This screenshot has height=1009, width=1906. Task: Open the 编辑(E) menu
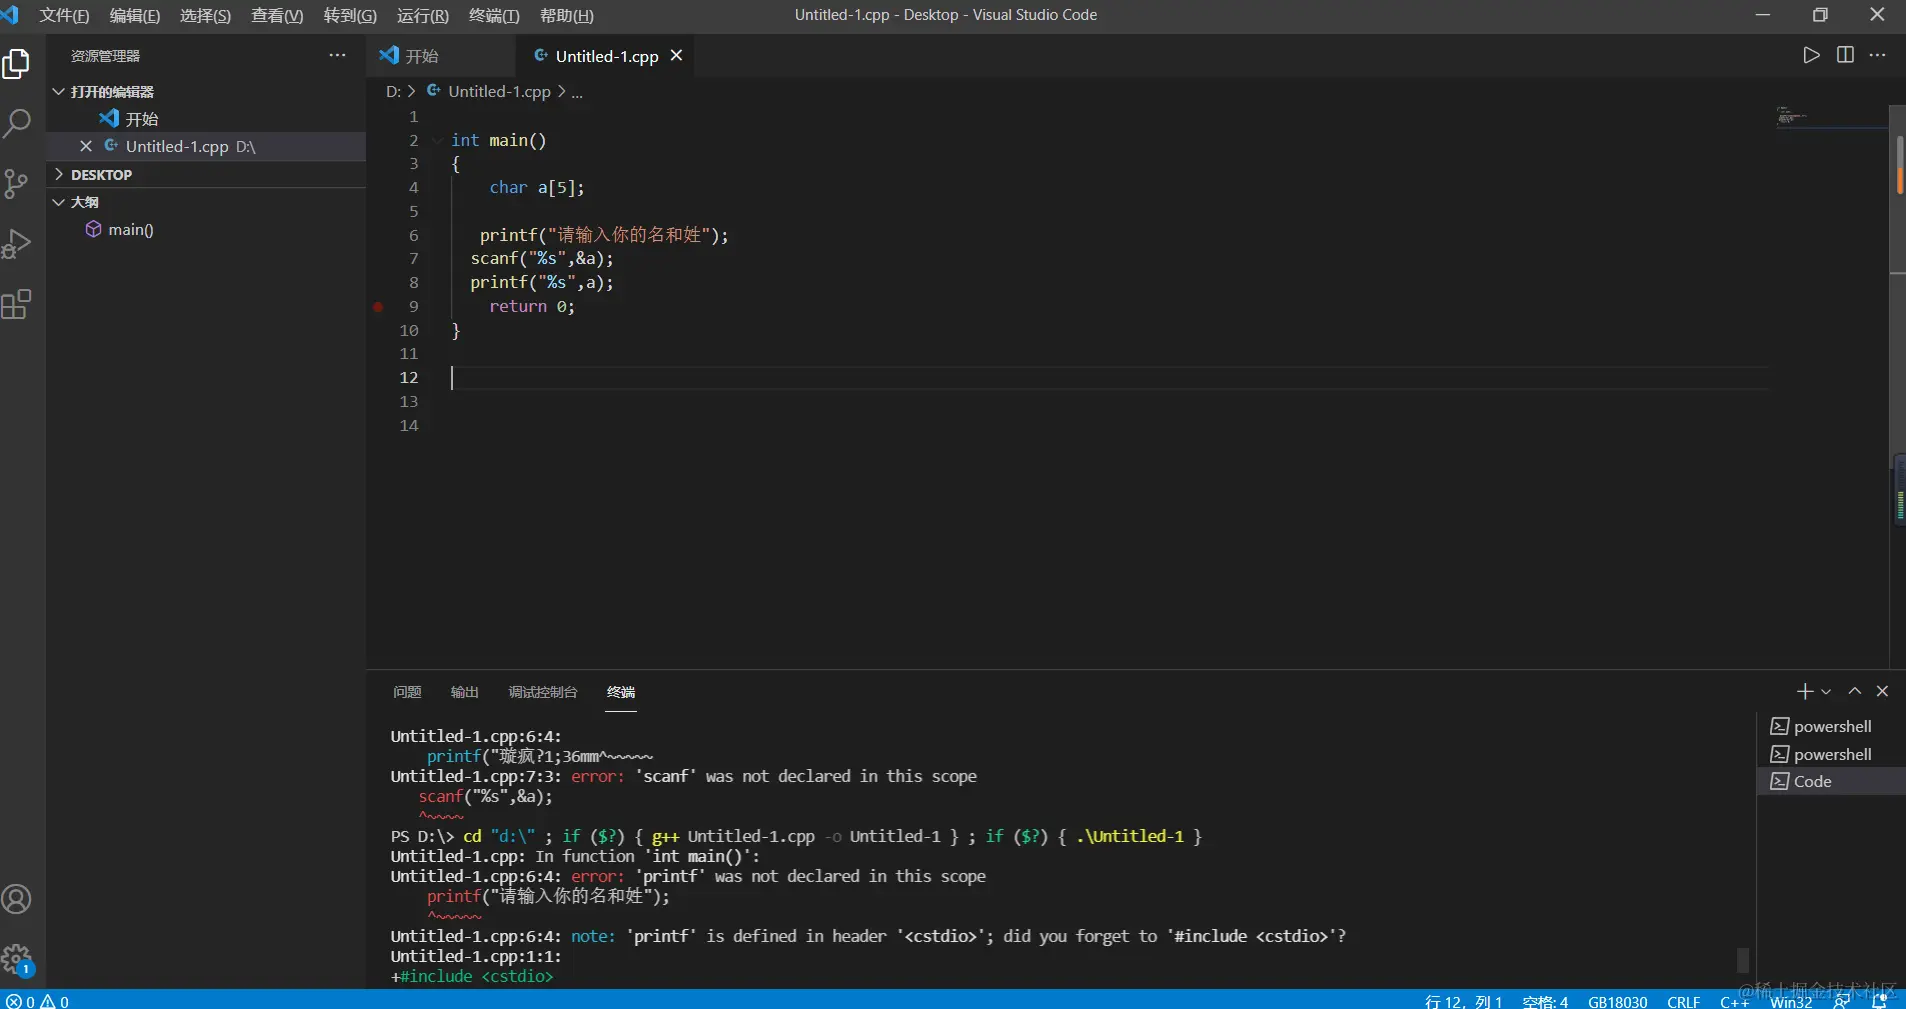pyautogui.click(x=135, y=15)
